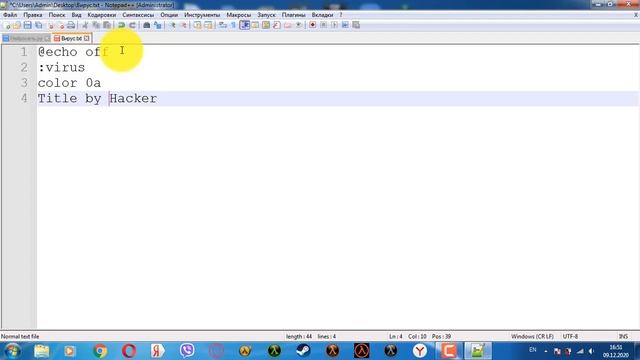640x360 pixels.
Task: Click 'Windows (CR LF)' in status bar
Action: [532, 336]
